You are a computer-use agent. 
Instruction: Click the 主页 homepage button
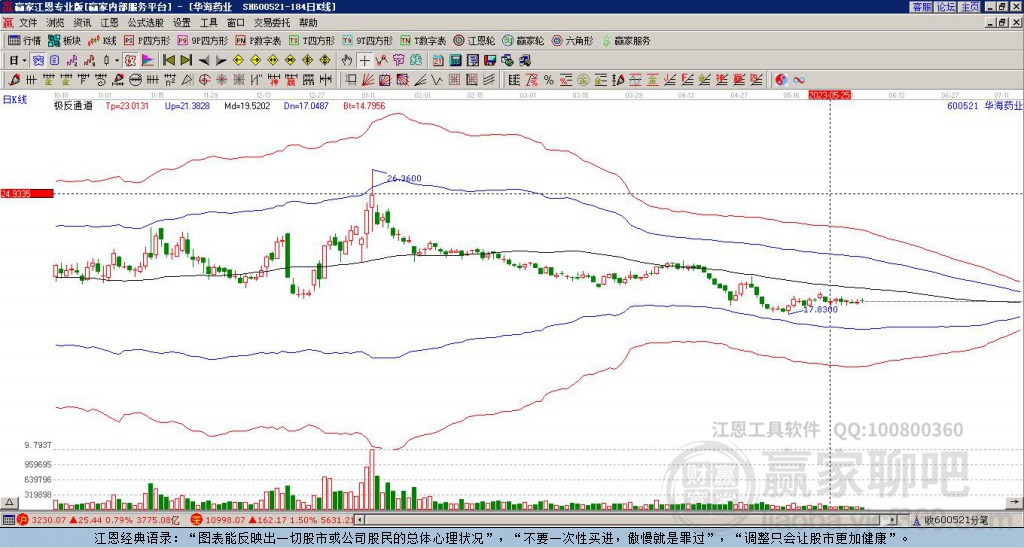(970, 7)
